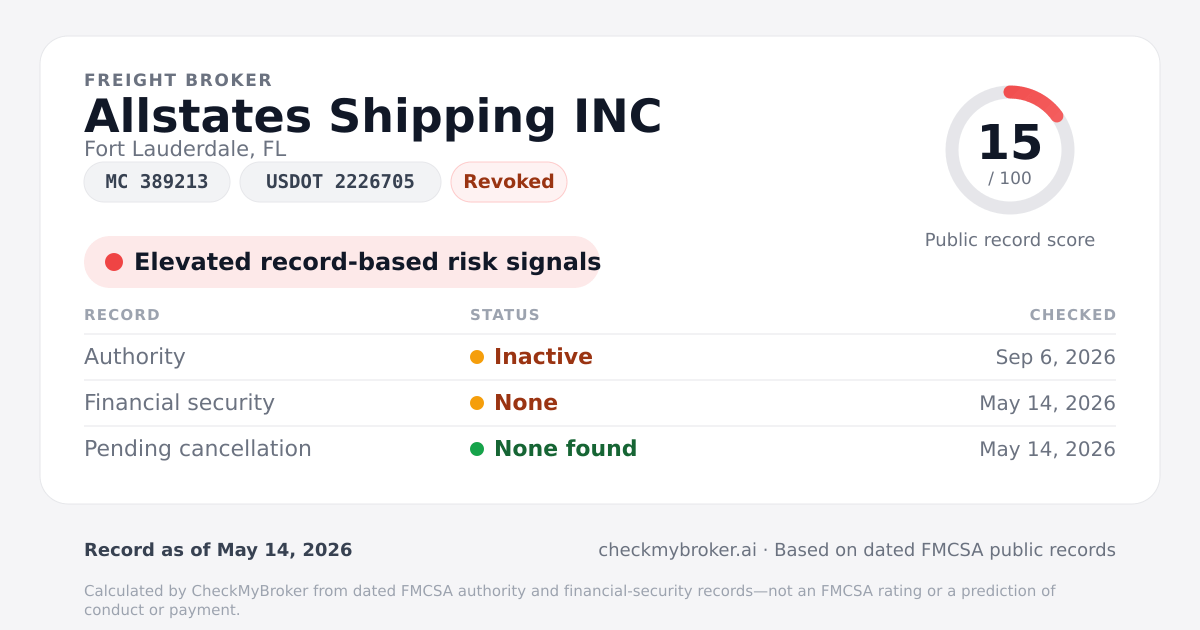Select the USDOT 2226705 badge
Image resolution: width=1200 pixels, height=630 pixels.
(340, 182)
